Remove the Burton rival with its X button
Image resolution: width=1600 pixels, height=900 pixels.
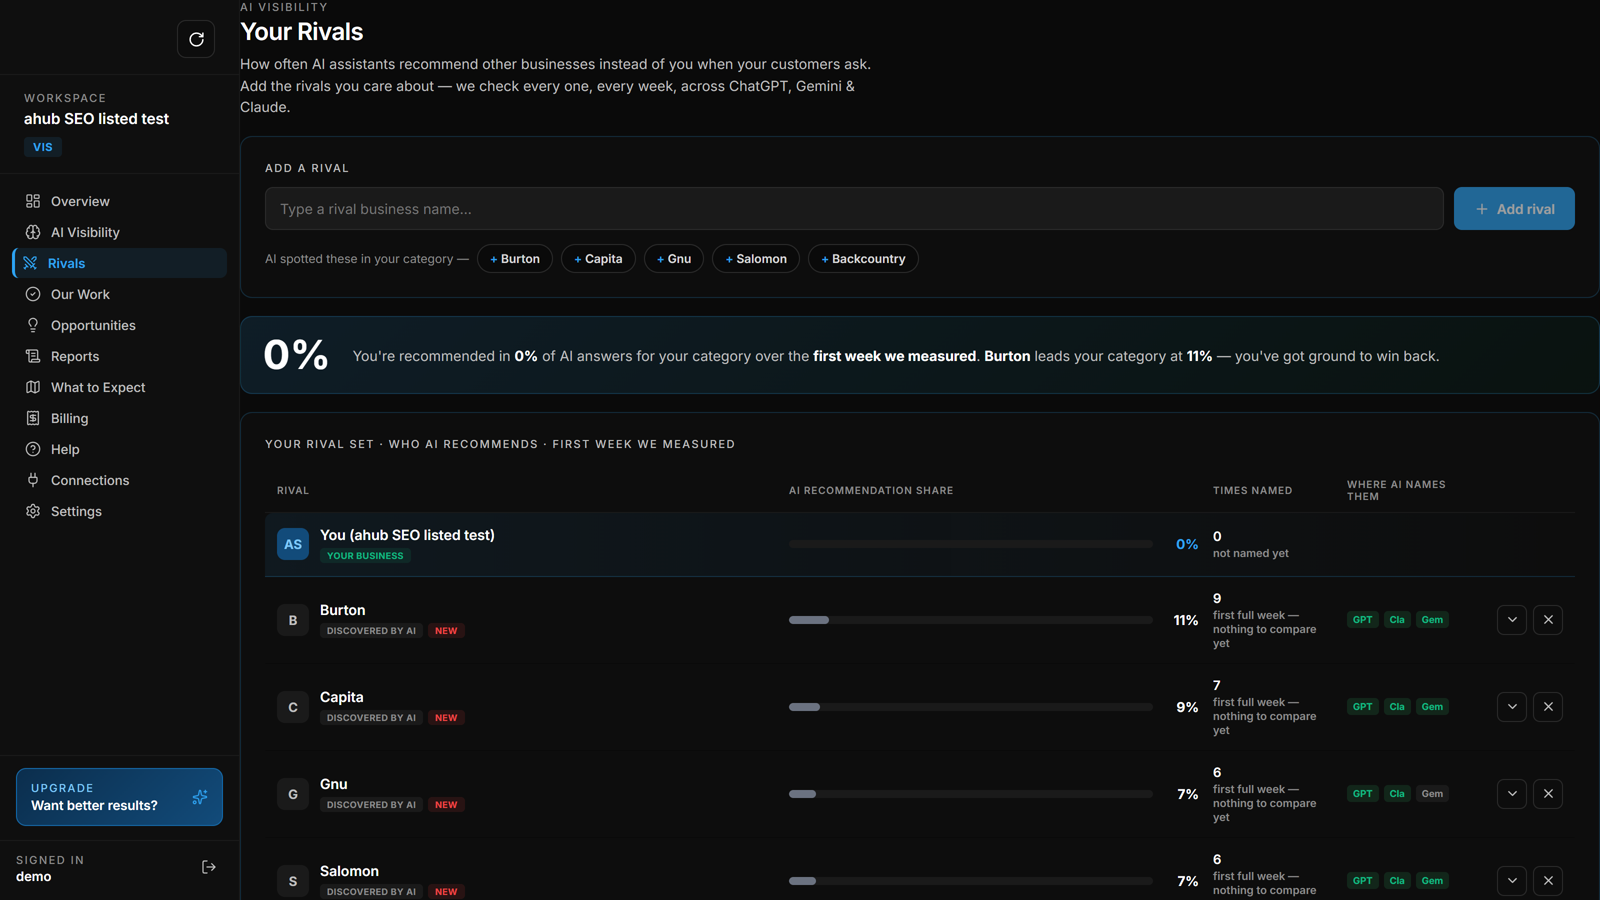[x=1548, y=620]
